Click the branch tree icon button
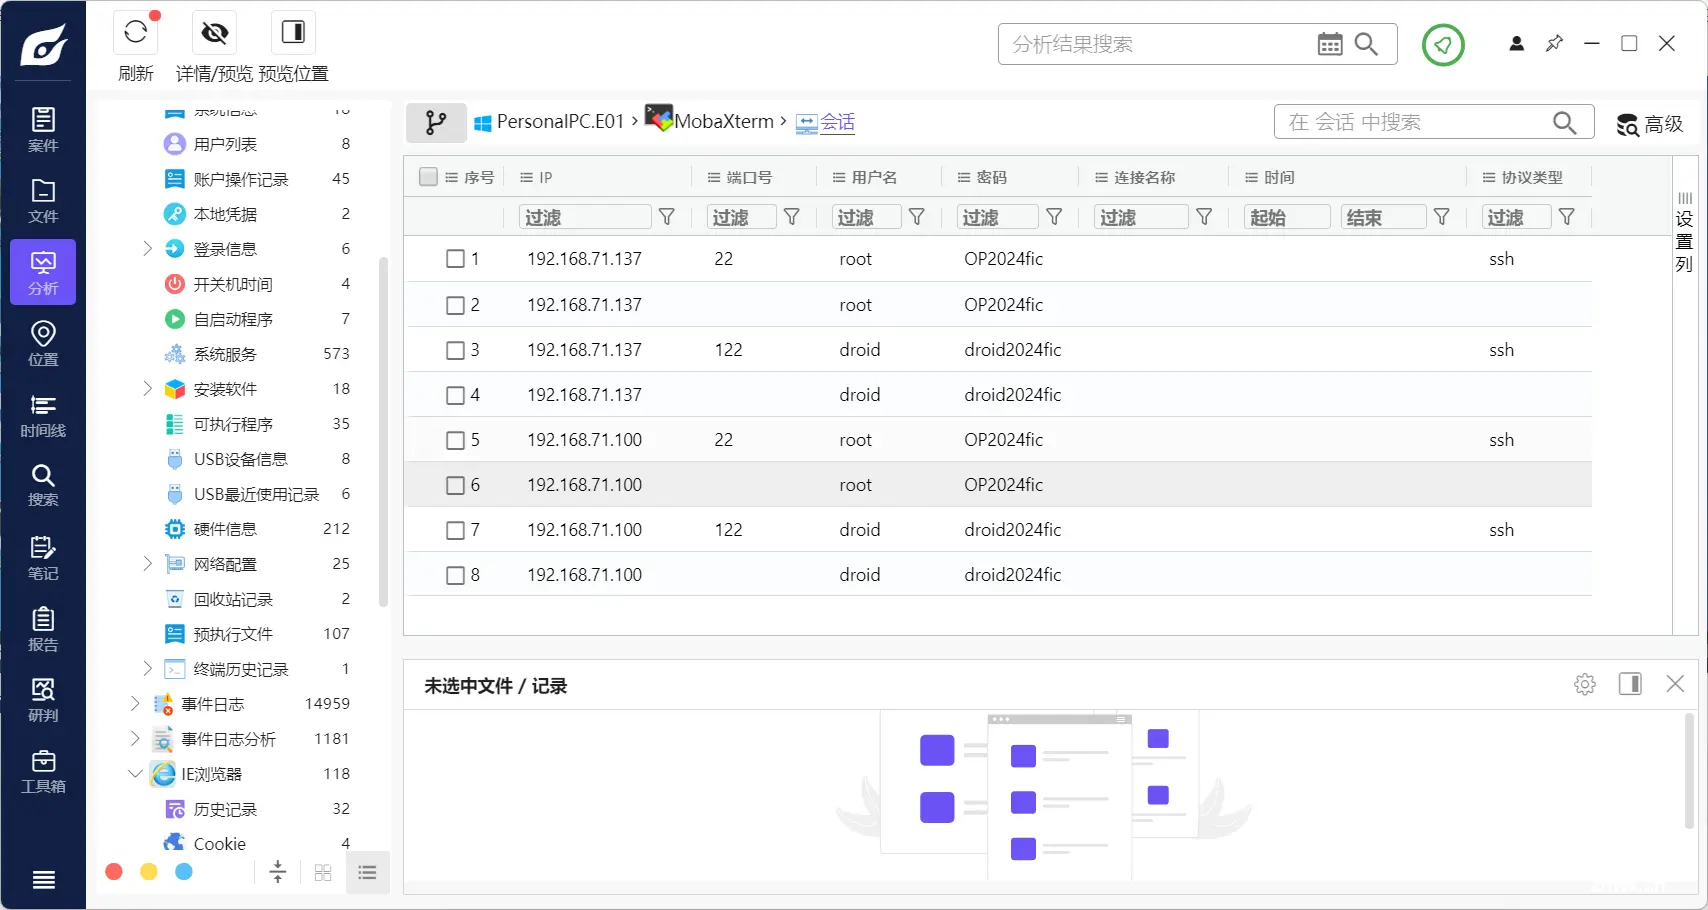This screenshot has width=1708, height=910. [436, 123]
